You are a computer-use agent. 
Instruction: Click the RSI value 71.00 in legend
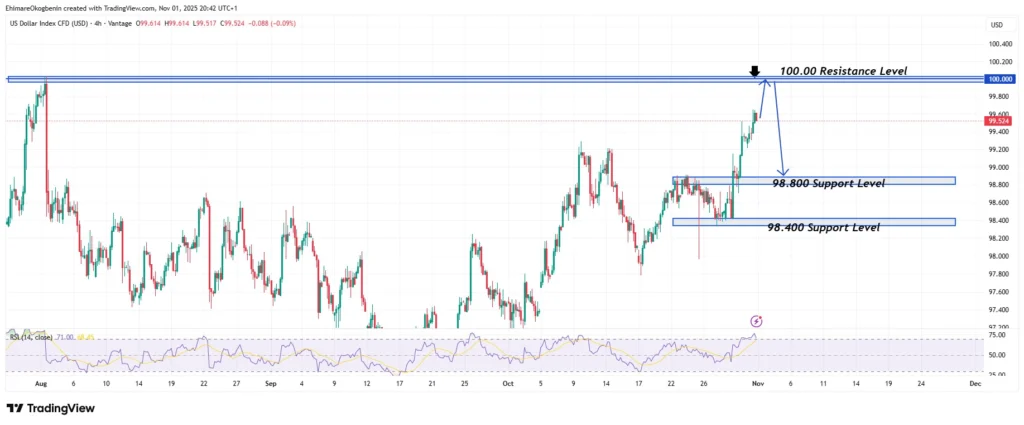(65, 337)
